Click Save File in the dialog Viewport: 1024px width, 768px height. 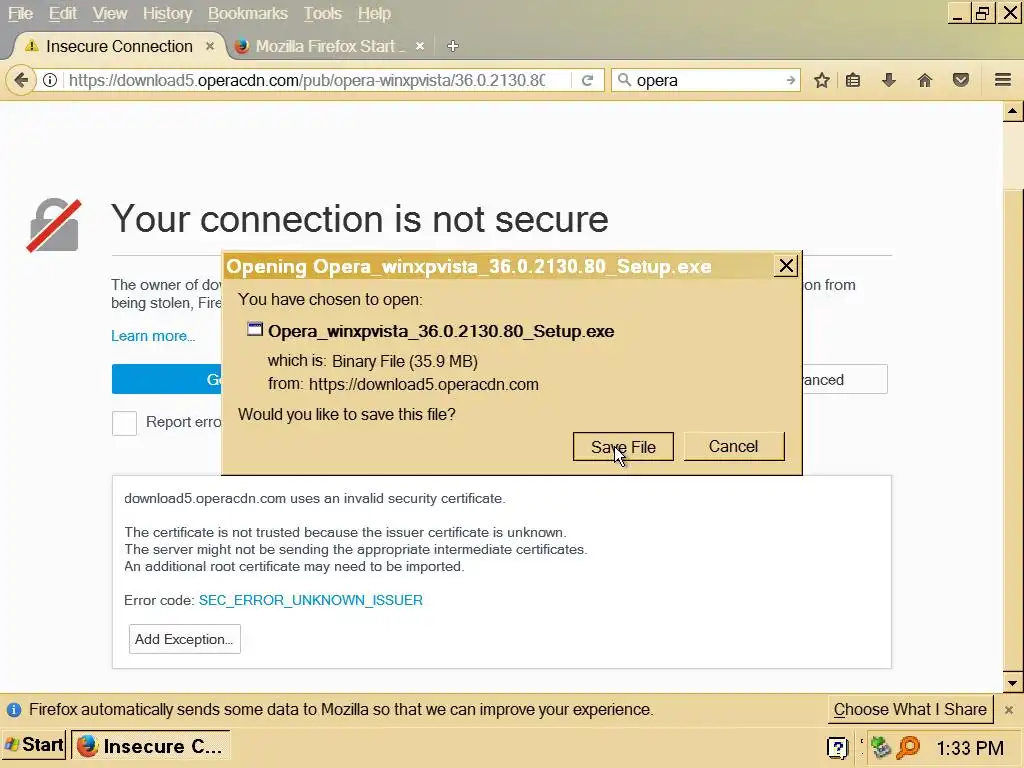[623, 447]
